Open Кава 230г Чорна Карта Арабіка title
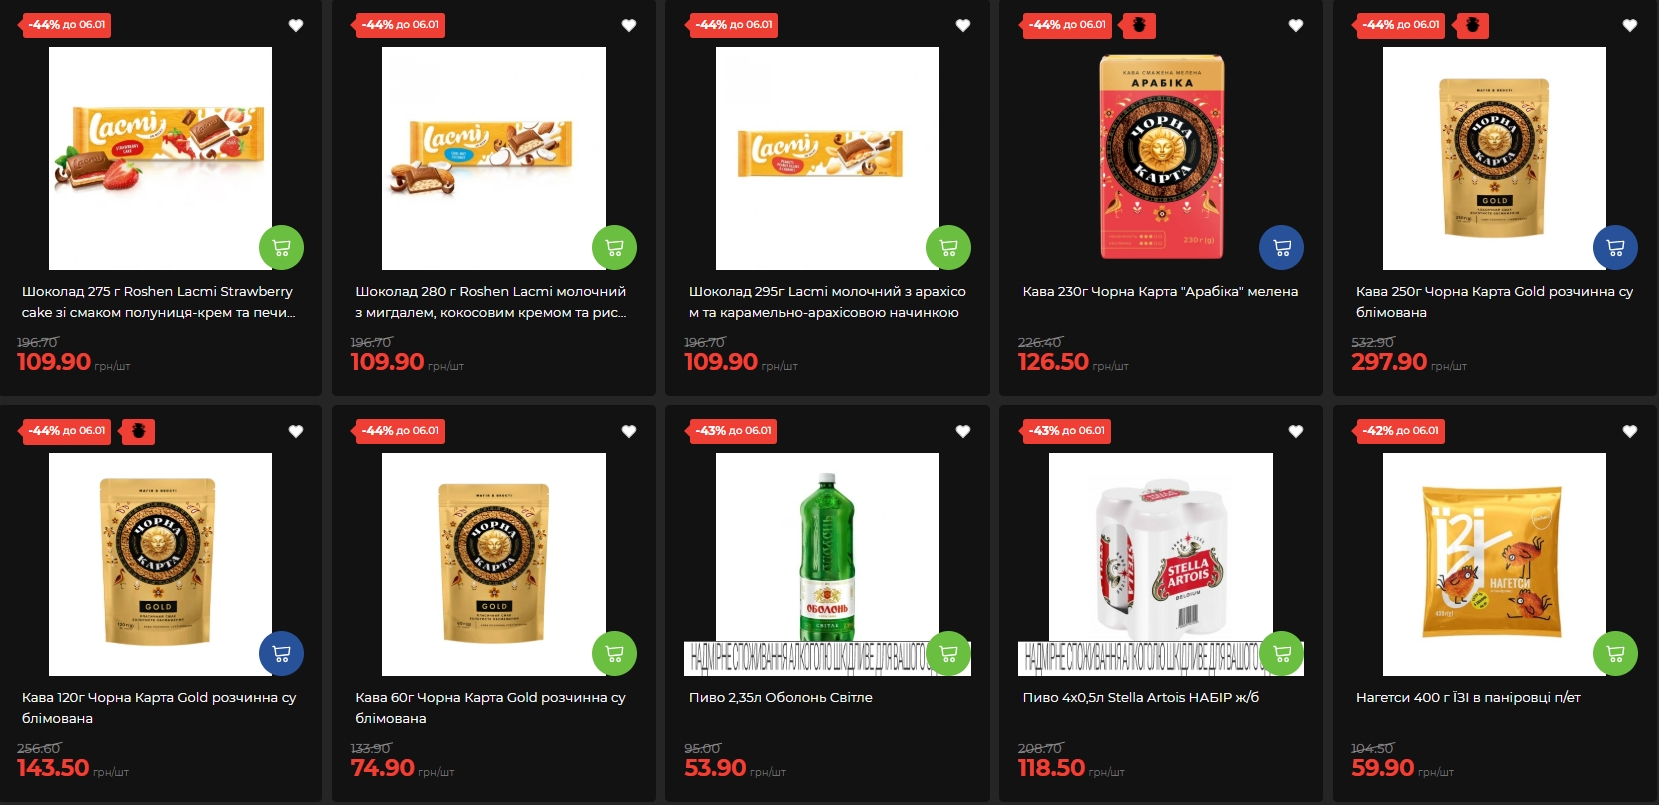The width and height of the screenshot is (1659, 805). [1160, 291]
